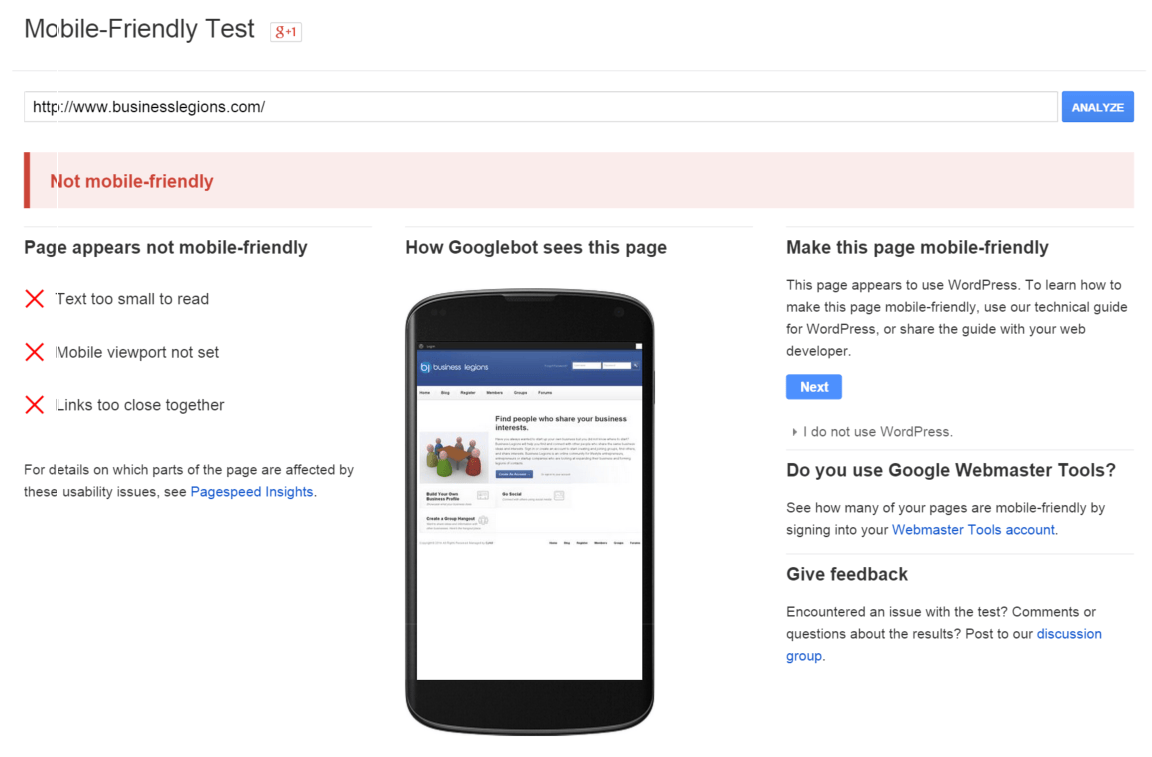Click the red X beside Mobile viewport not set

click(x=35, y=351)
